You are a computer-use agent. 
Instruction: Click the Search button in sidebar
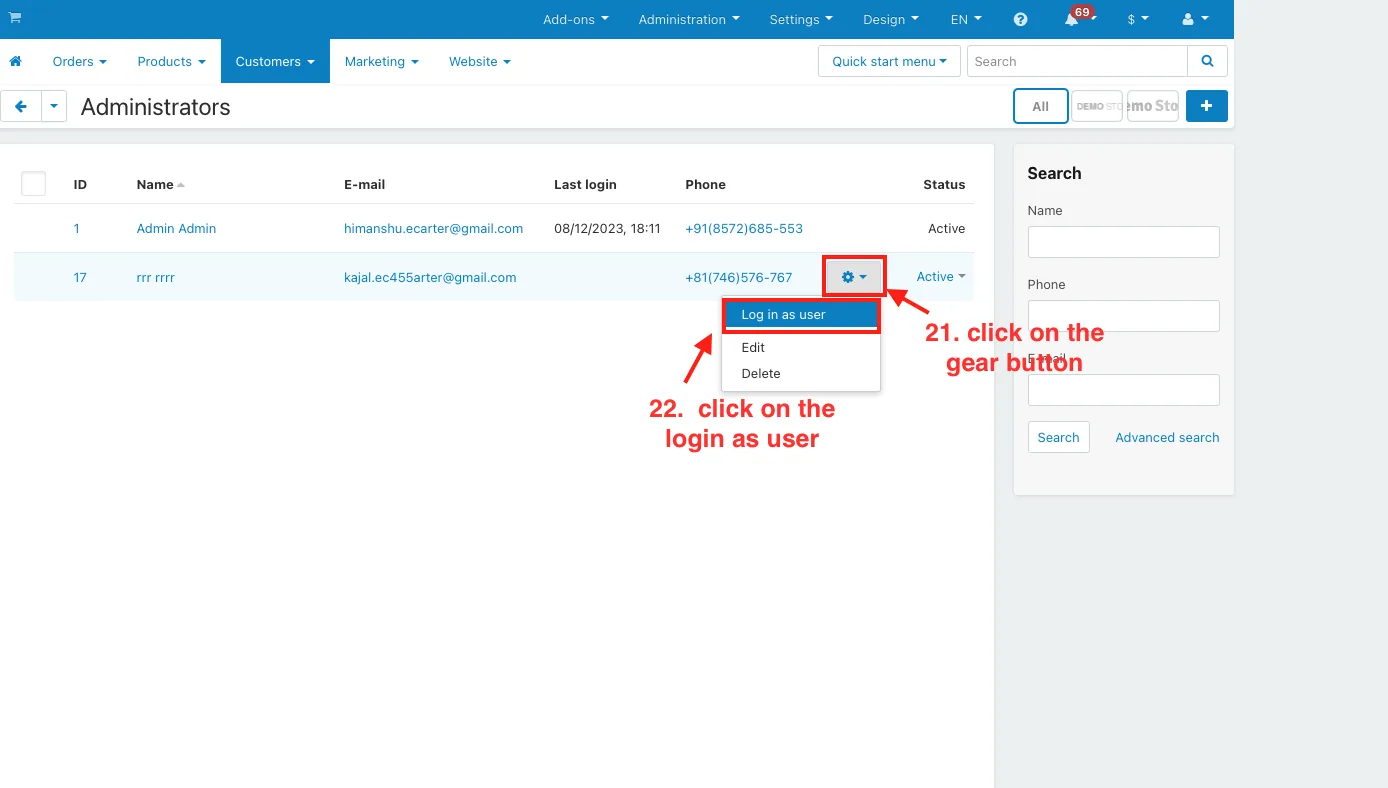1058,437
